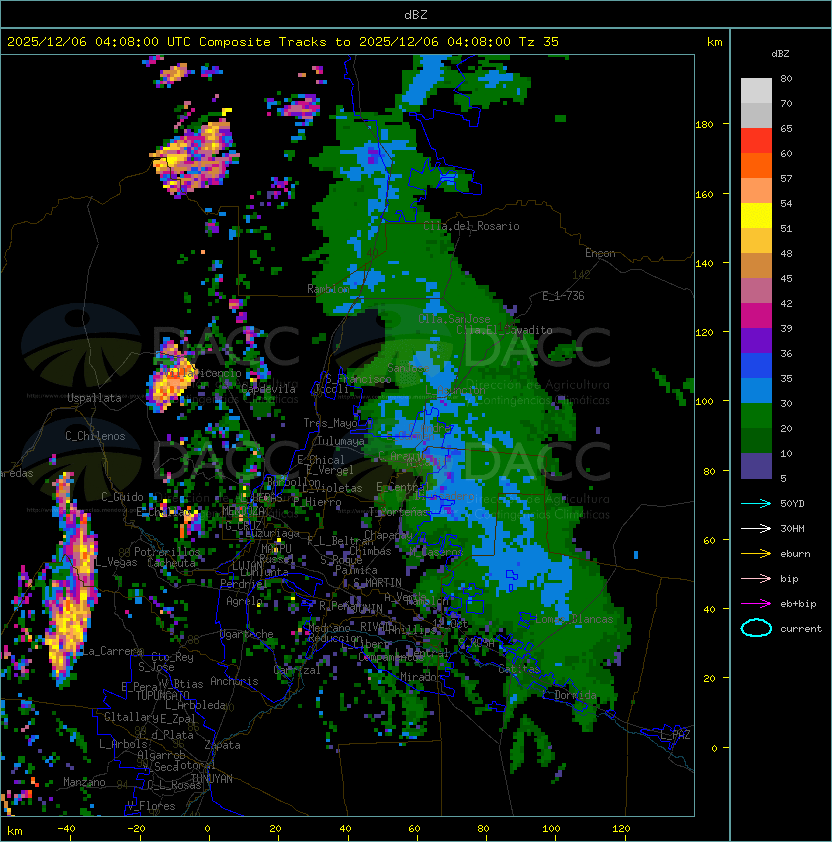The image size is (832, 842).
Task: Pick the slate purple swatch between 10 and 5 dBZ
Action: (756, 466)
